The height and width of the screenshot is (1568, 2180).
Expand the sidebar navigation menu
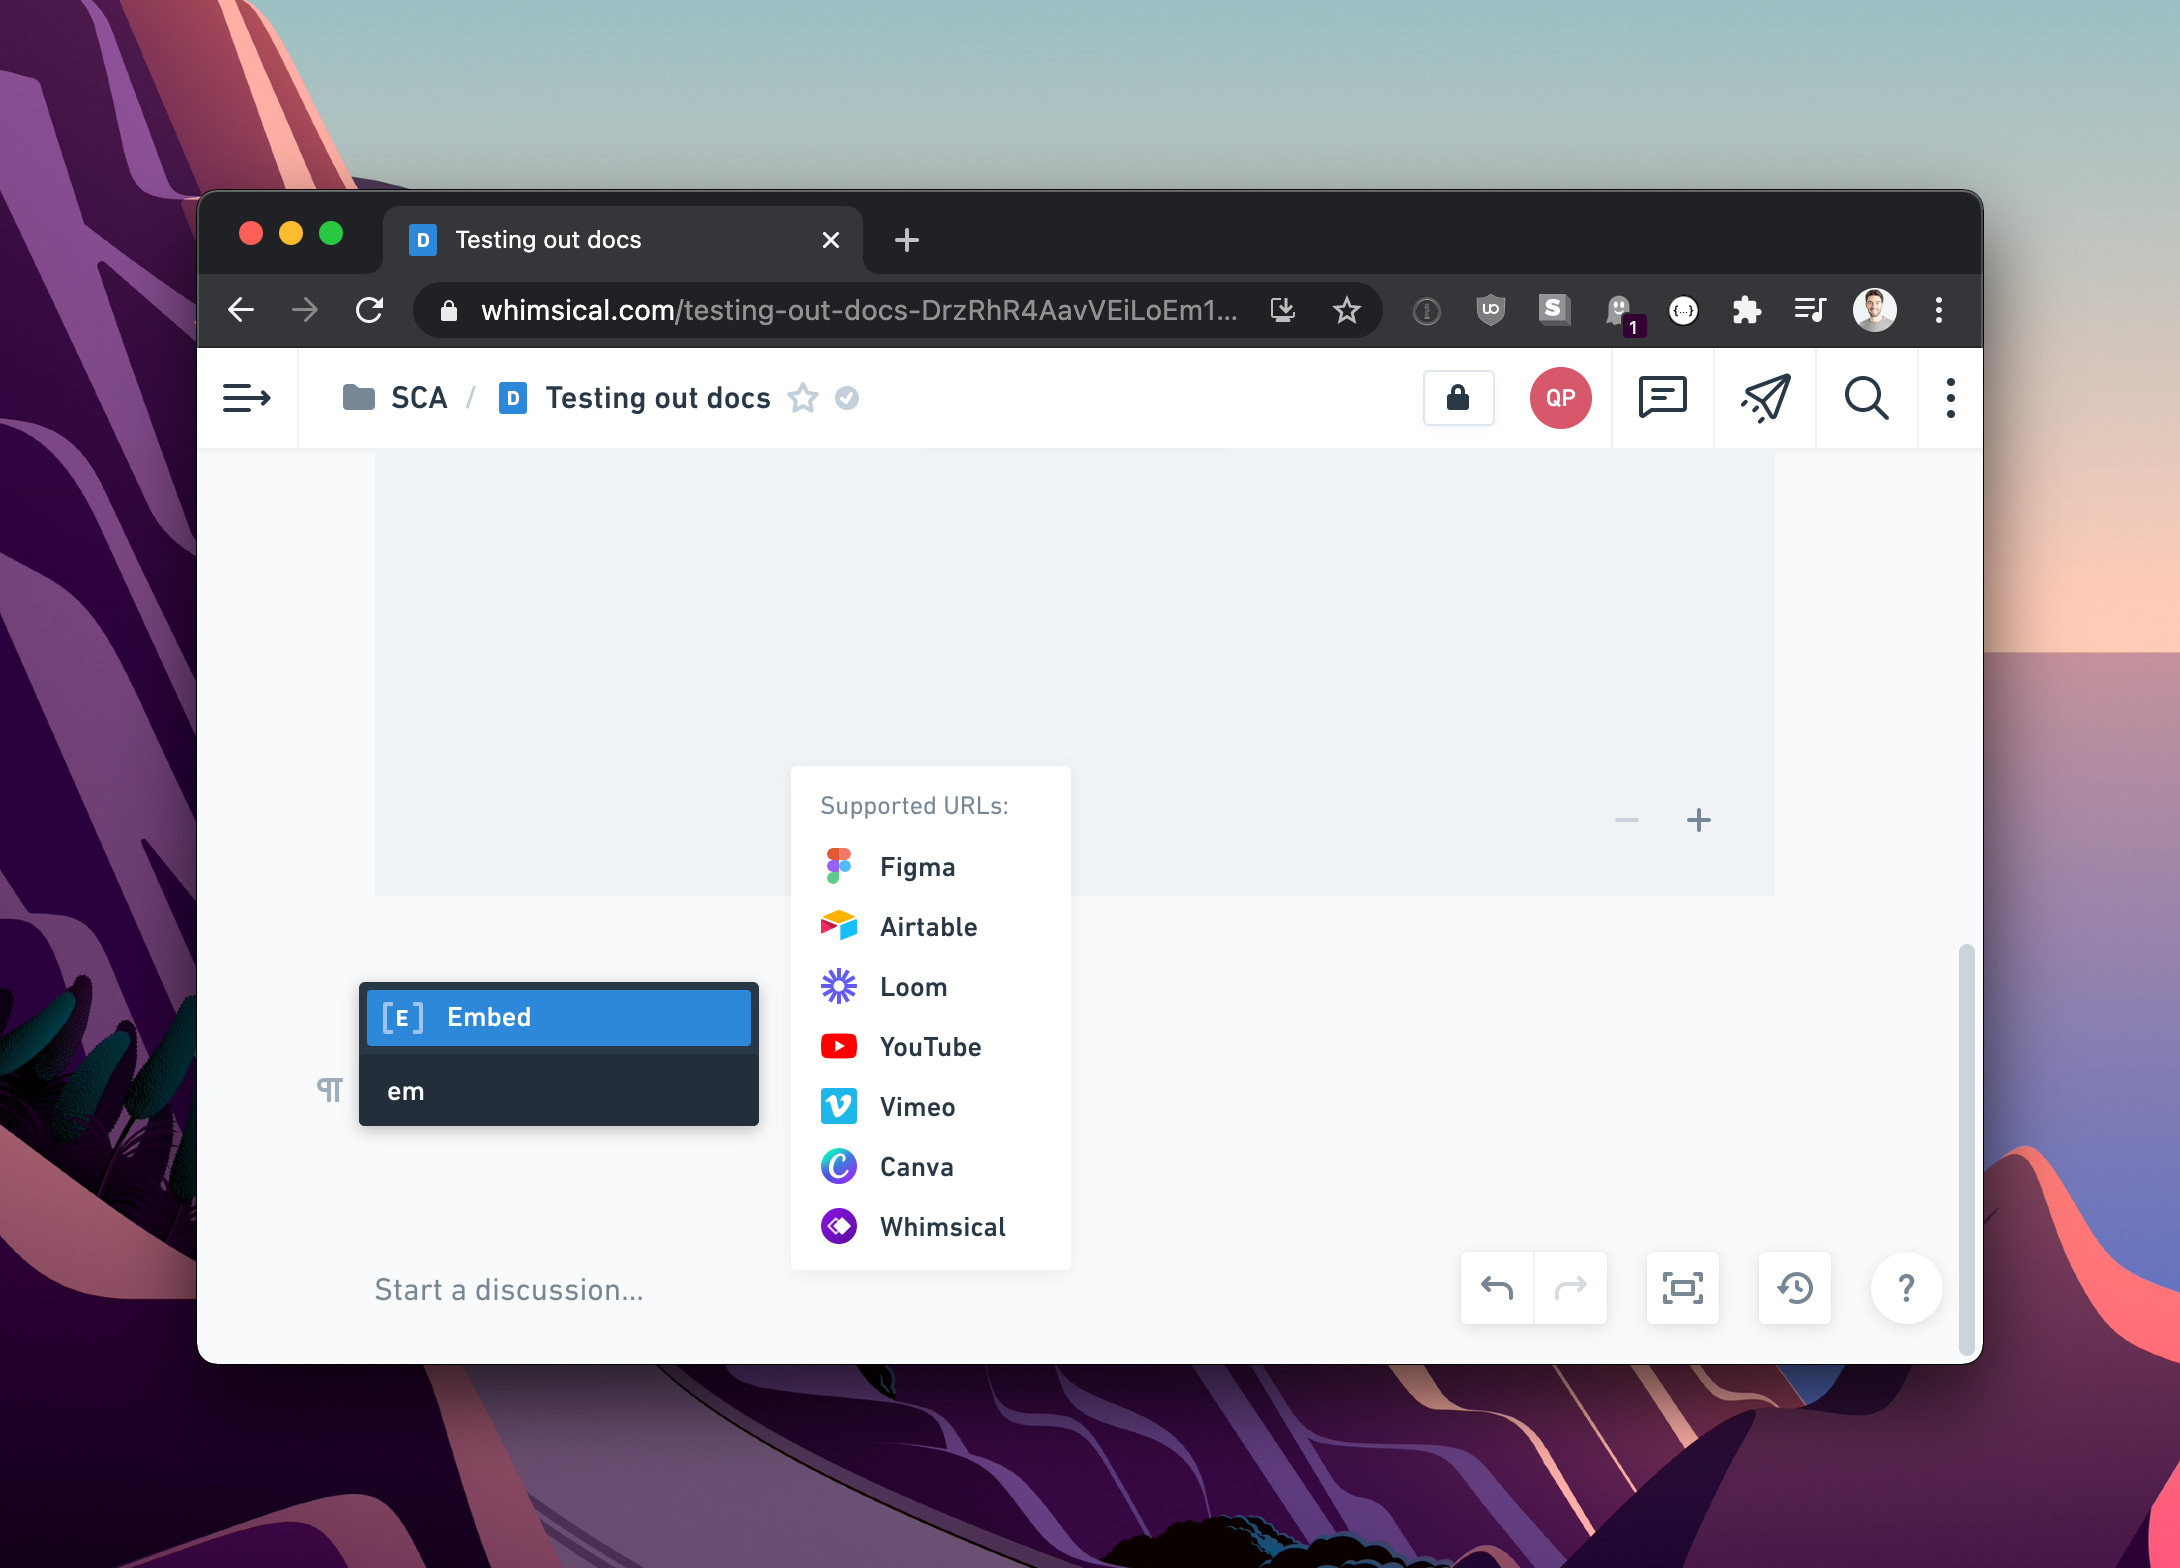(x=247, y=398)
